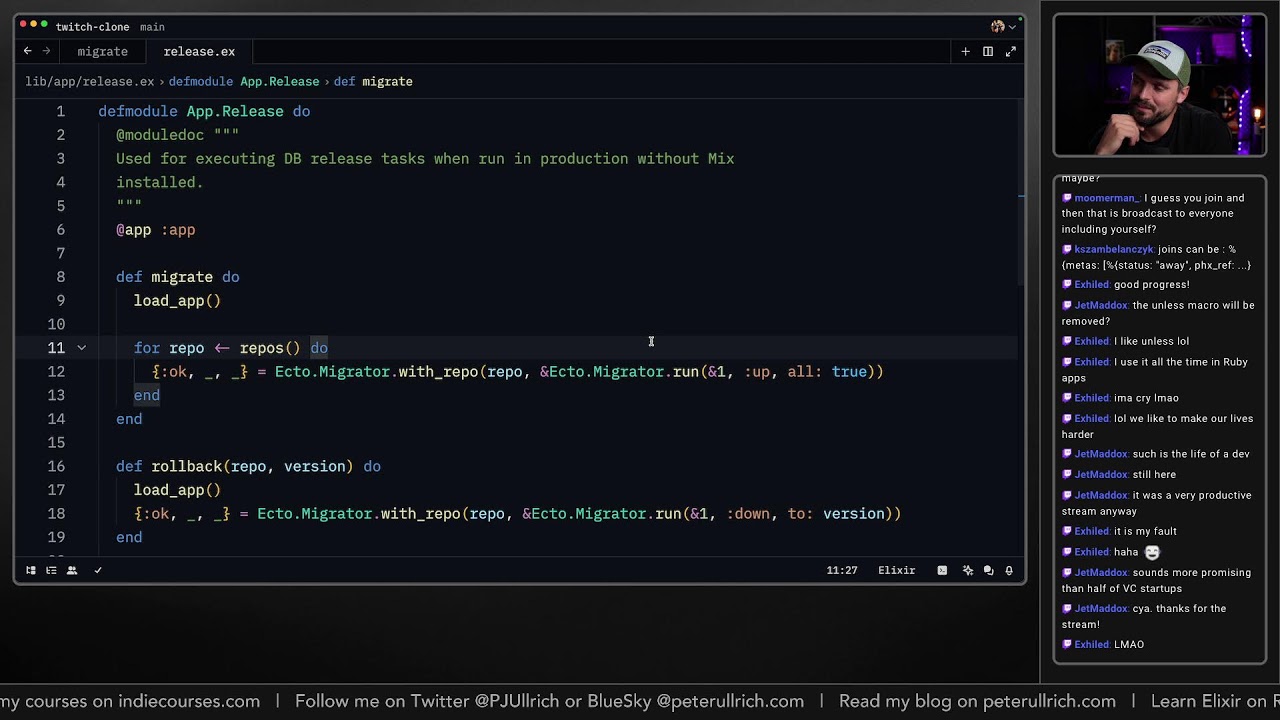Viewport: 1280px width, 720px height.
Task: Click the main branch name in title bar
Action: (x=152, y=27)
